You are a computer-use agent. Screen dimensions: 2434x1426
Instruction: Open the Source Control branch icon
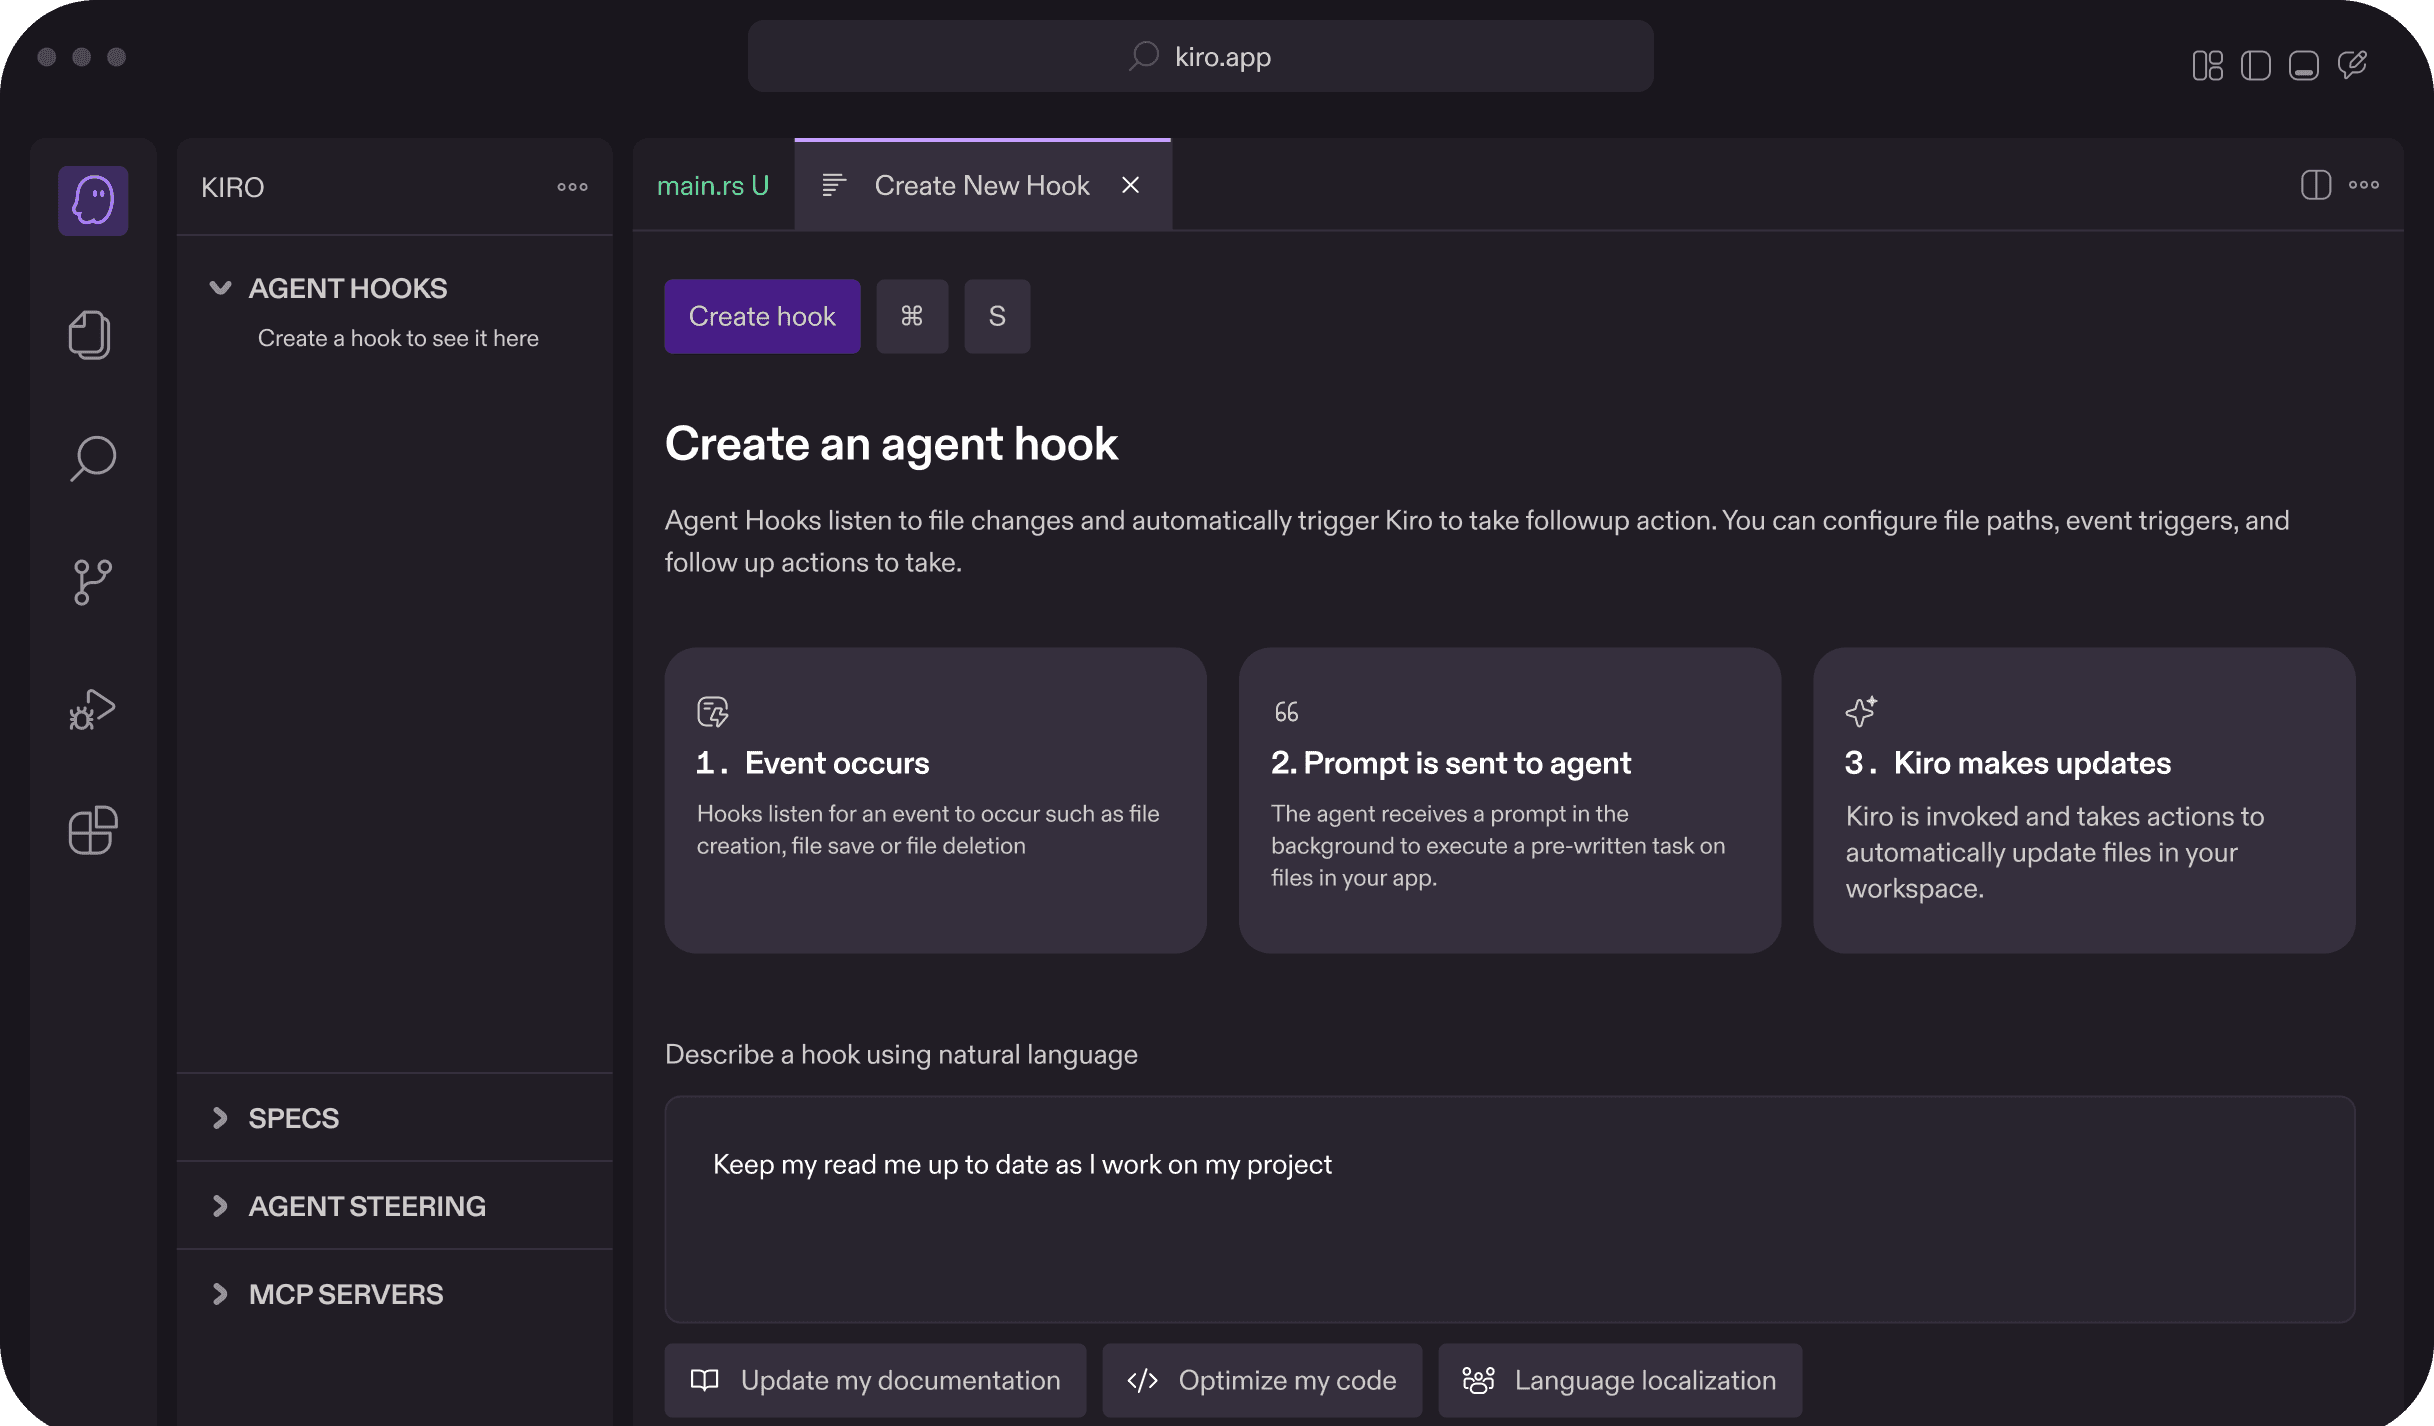click(x=93, y=582)
